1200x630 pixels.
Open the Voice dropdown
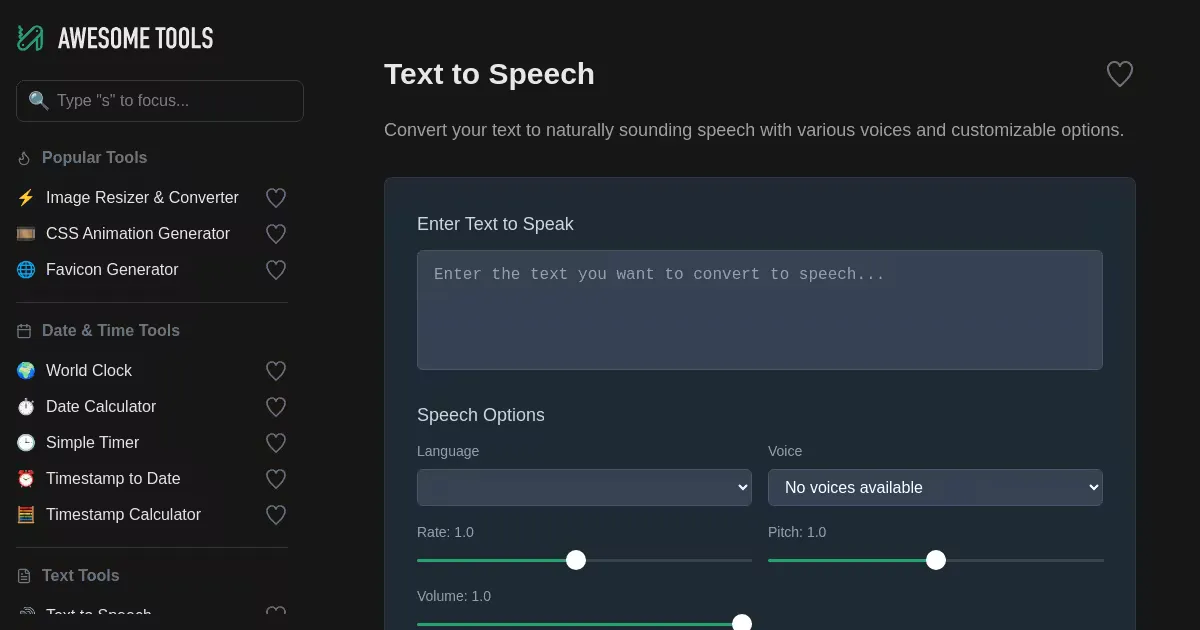[x=935, y=487]
